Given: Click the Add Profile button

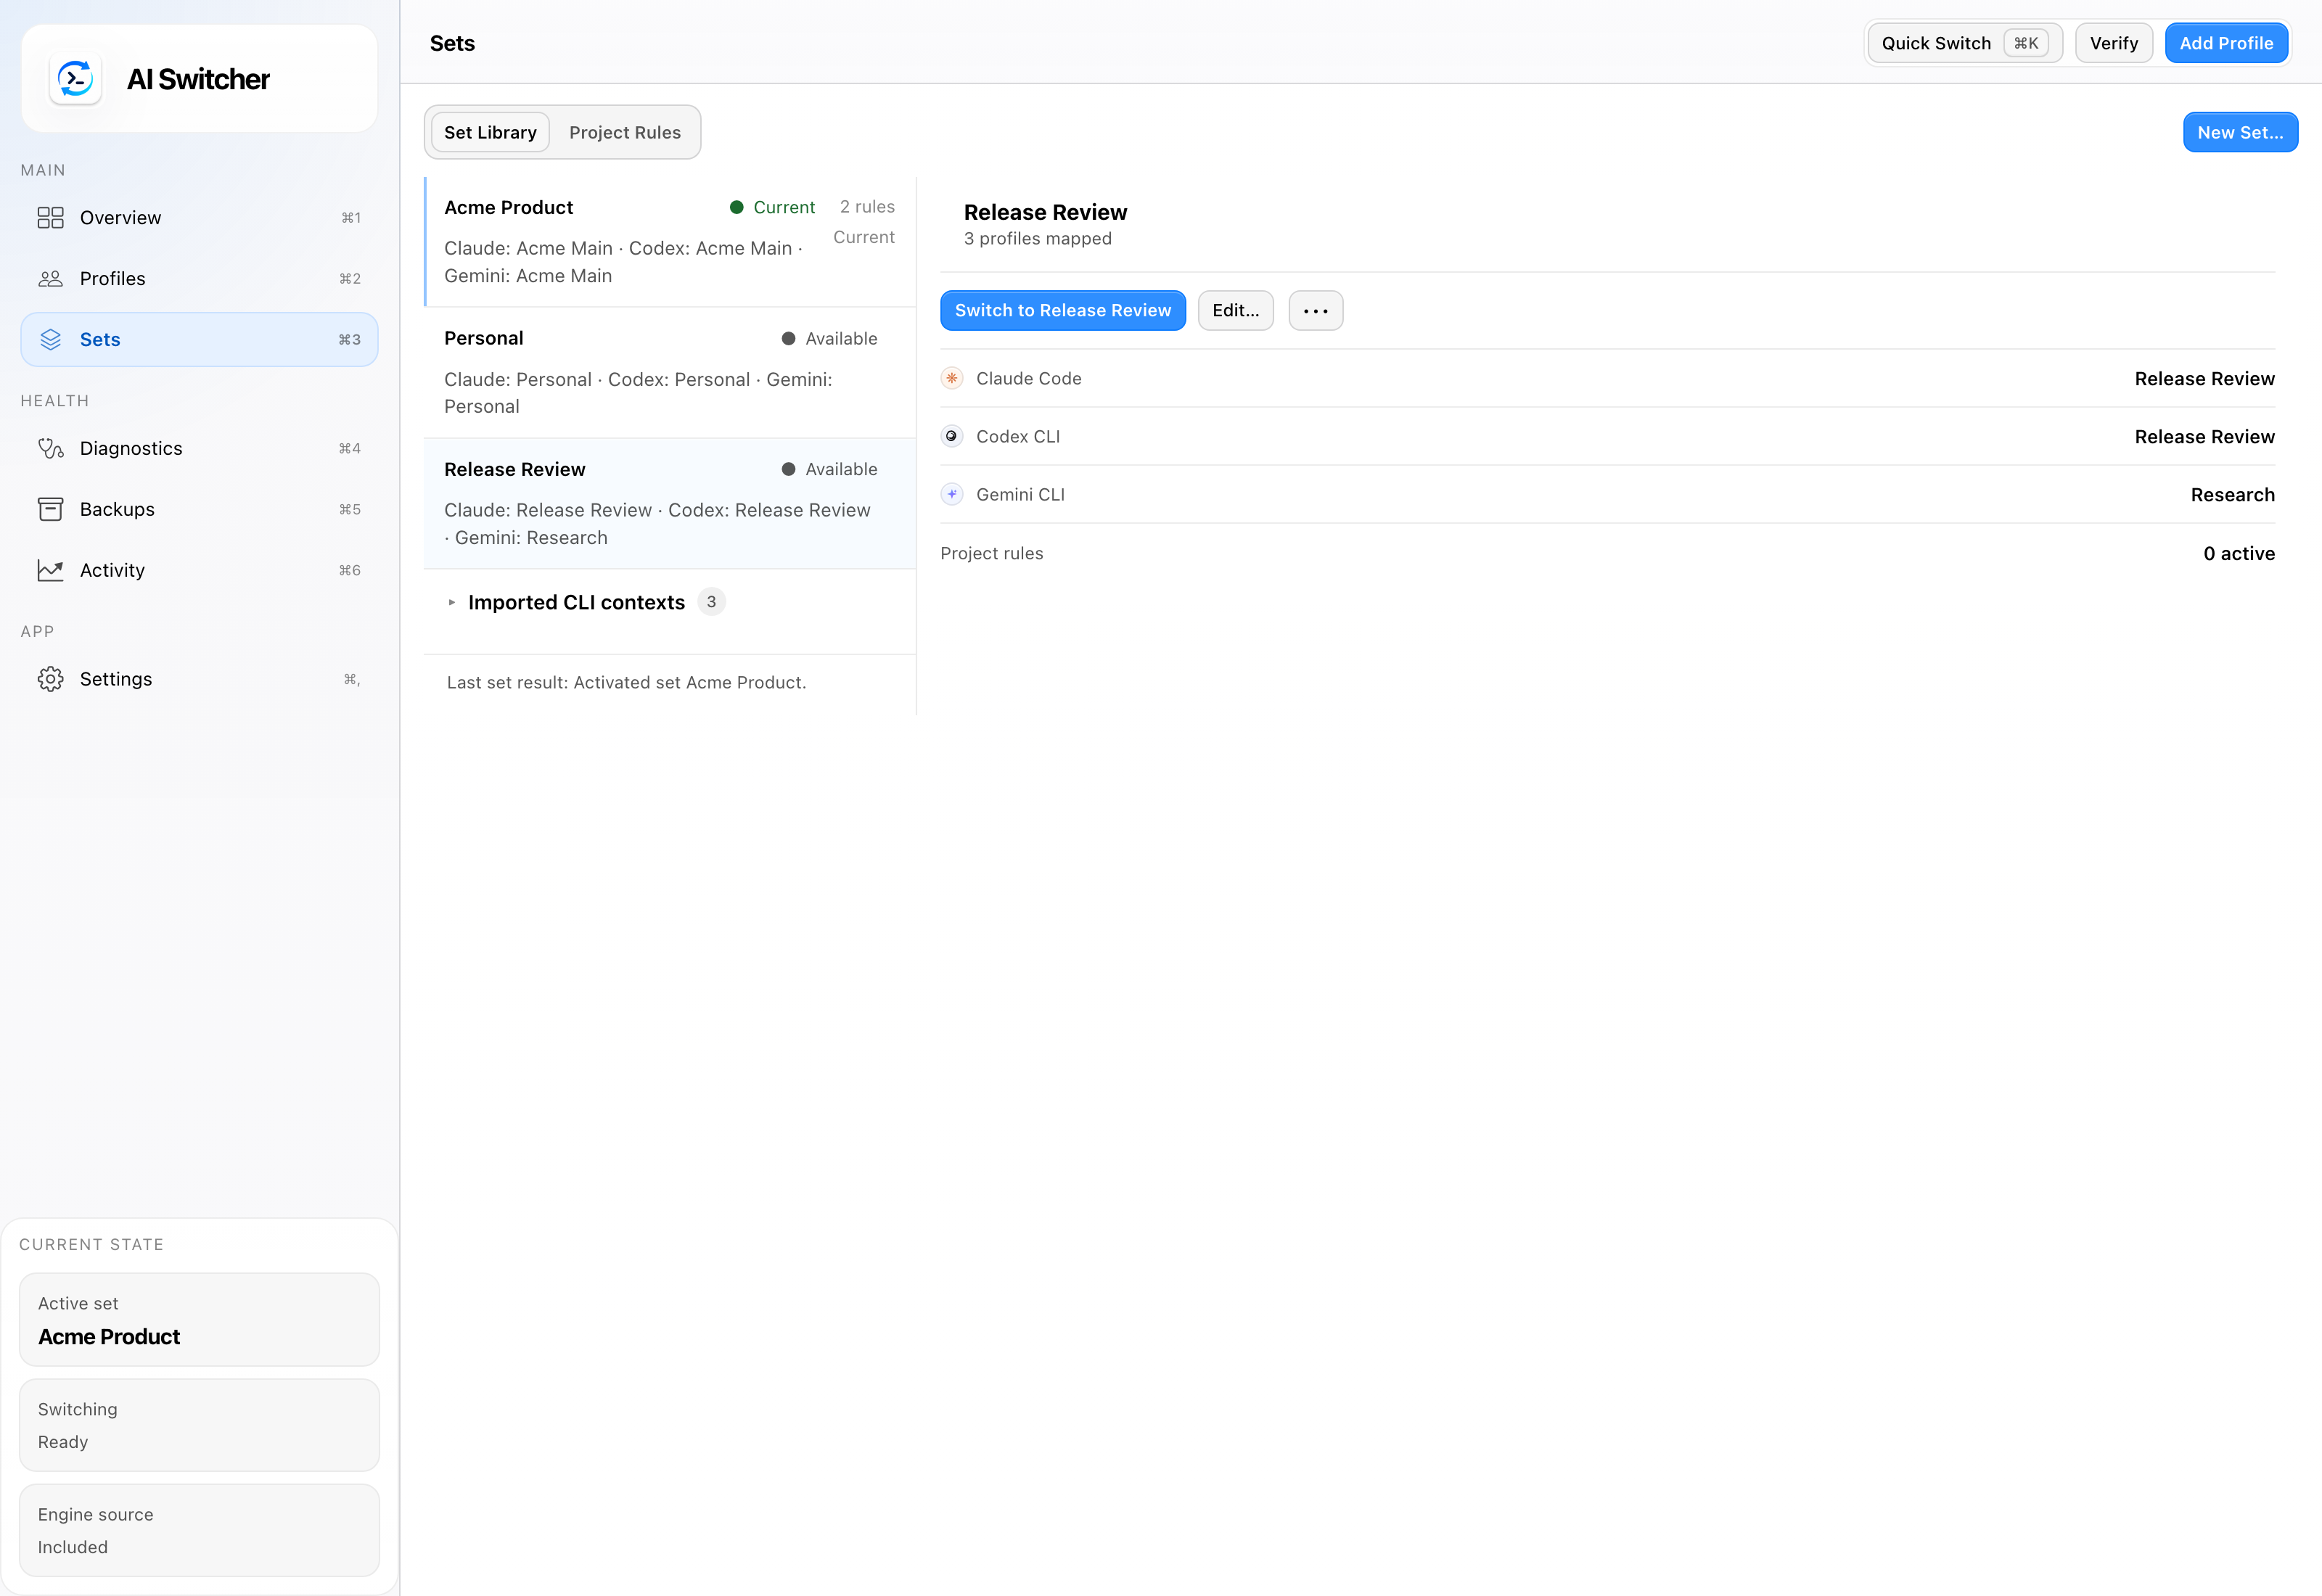Looking at the screenshot, I should pos(2226,43).
